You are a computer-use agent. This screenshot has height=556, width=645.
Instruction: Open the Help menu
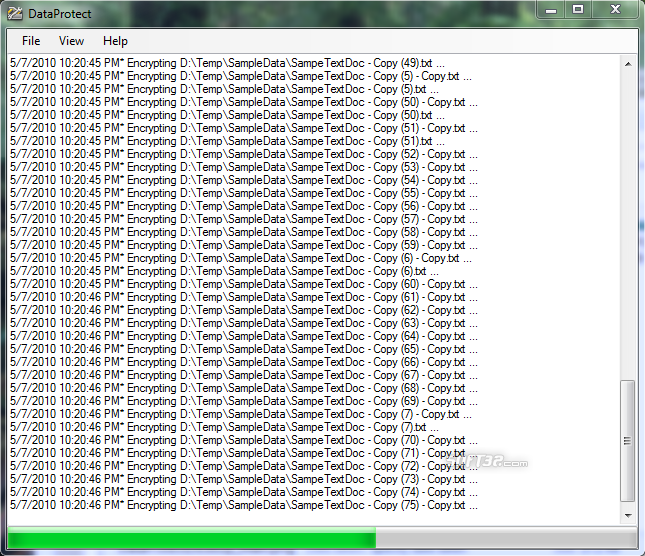tap(115, 41)
